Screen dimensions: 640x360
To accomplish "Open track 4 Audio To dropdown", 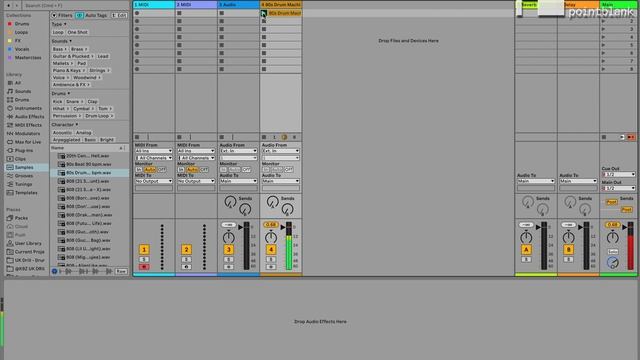I will coord(281,181).
